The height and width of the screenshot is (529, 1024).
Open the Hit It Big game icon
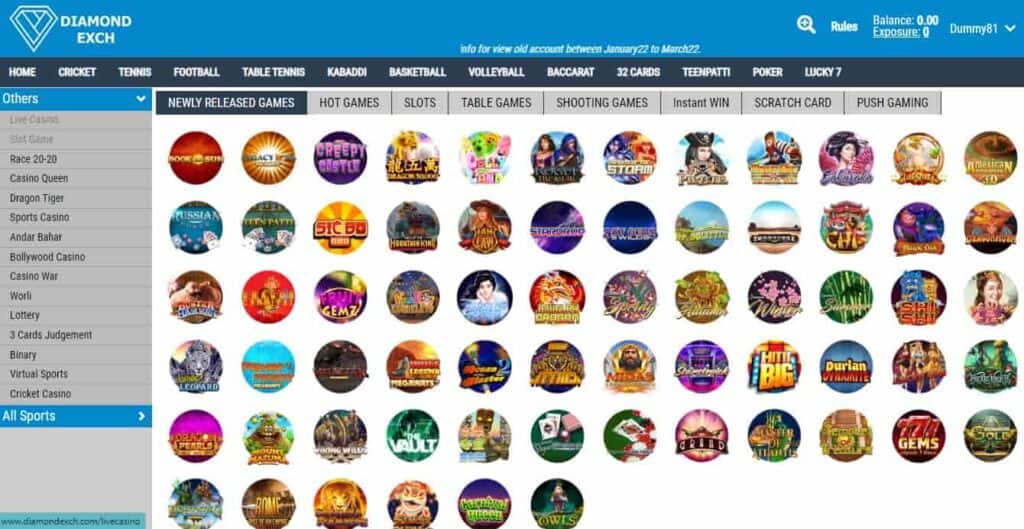coord(775,367)
